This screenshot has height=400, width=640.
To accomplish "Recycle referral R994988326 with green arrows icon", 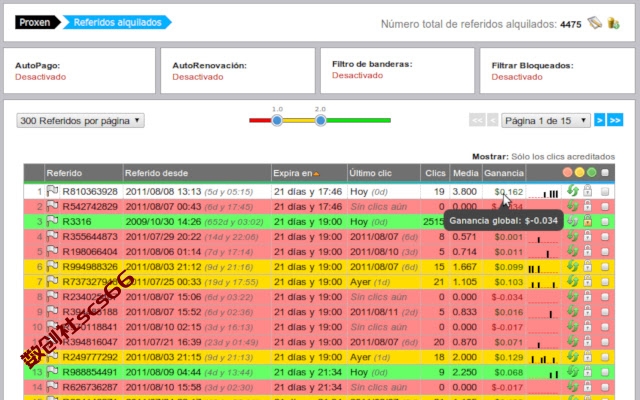I will [x=573, y=266].
